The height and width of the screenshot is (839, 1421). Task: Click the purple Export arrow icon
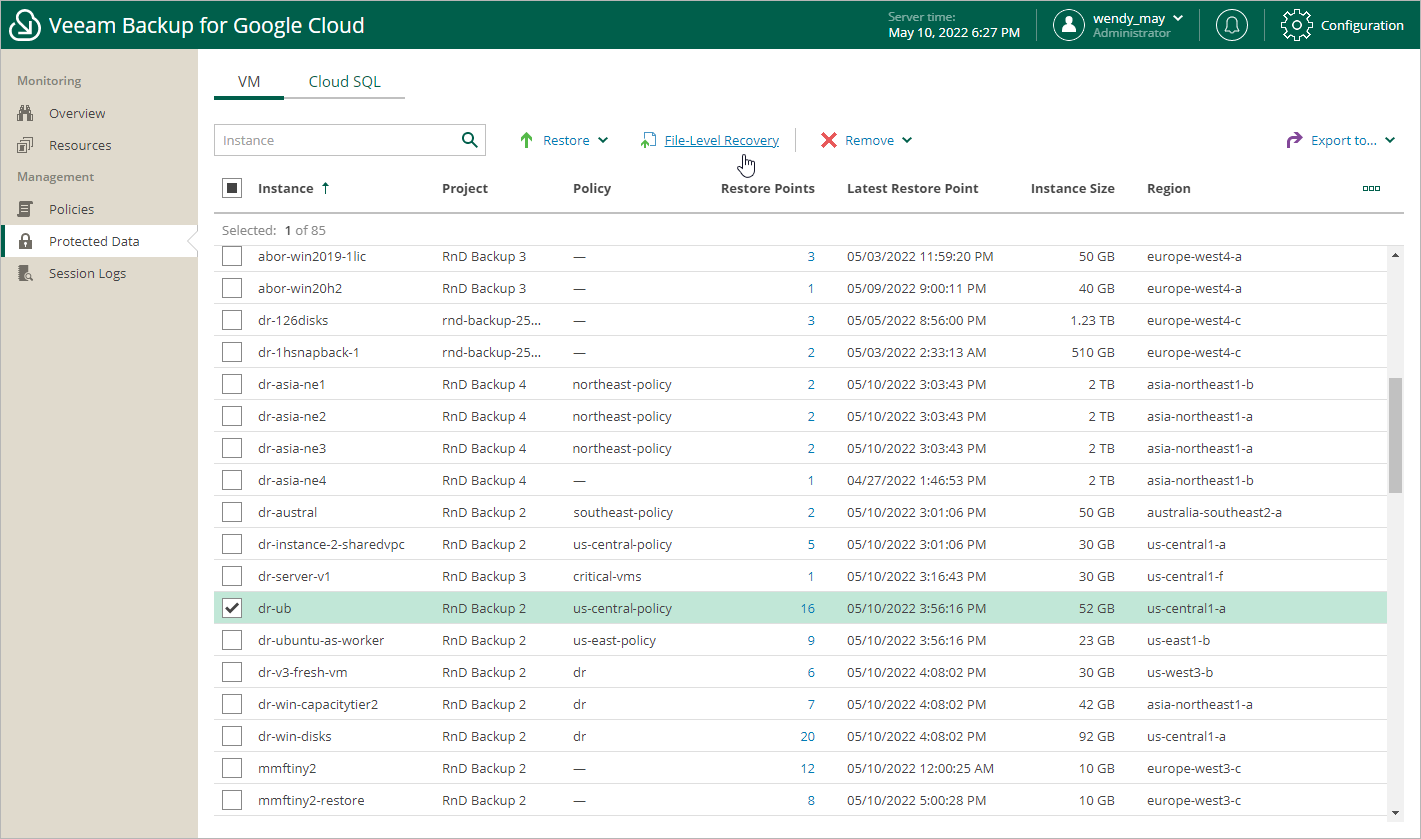[1294, 140]
